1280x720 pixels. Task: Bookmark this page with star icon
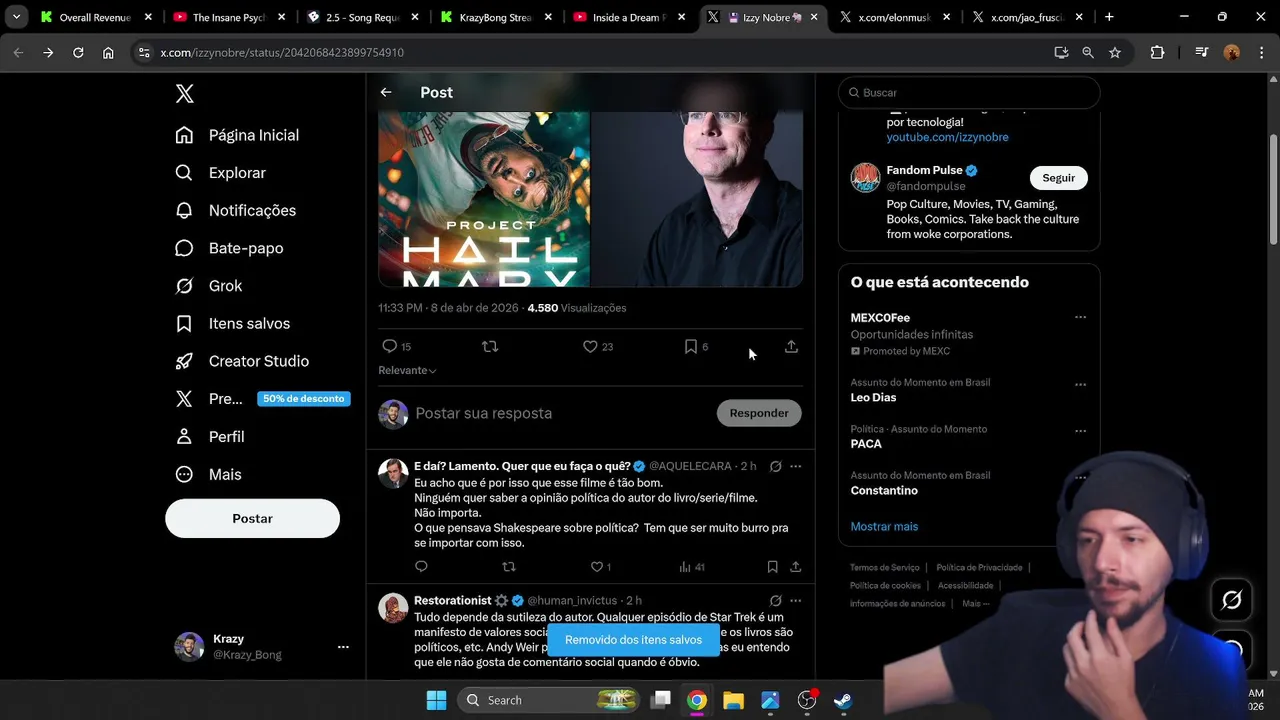click(1115, 52)
